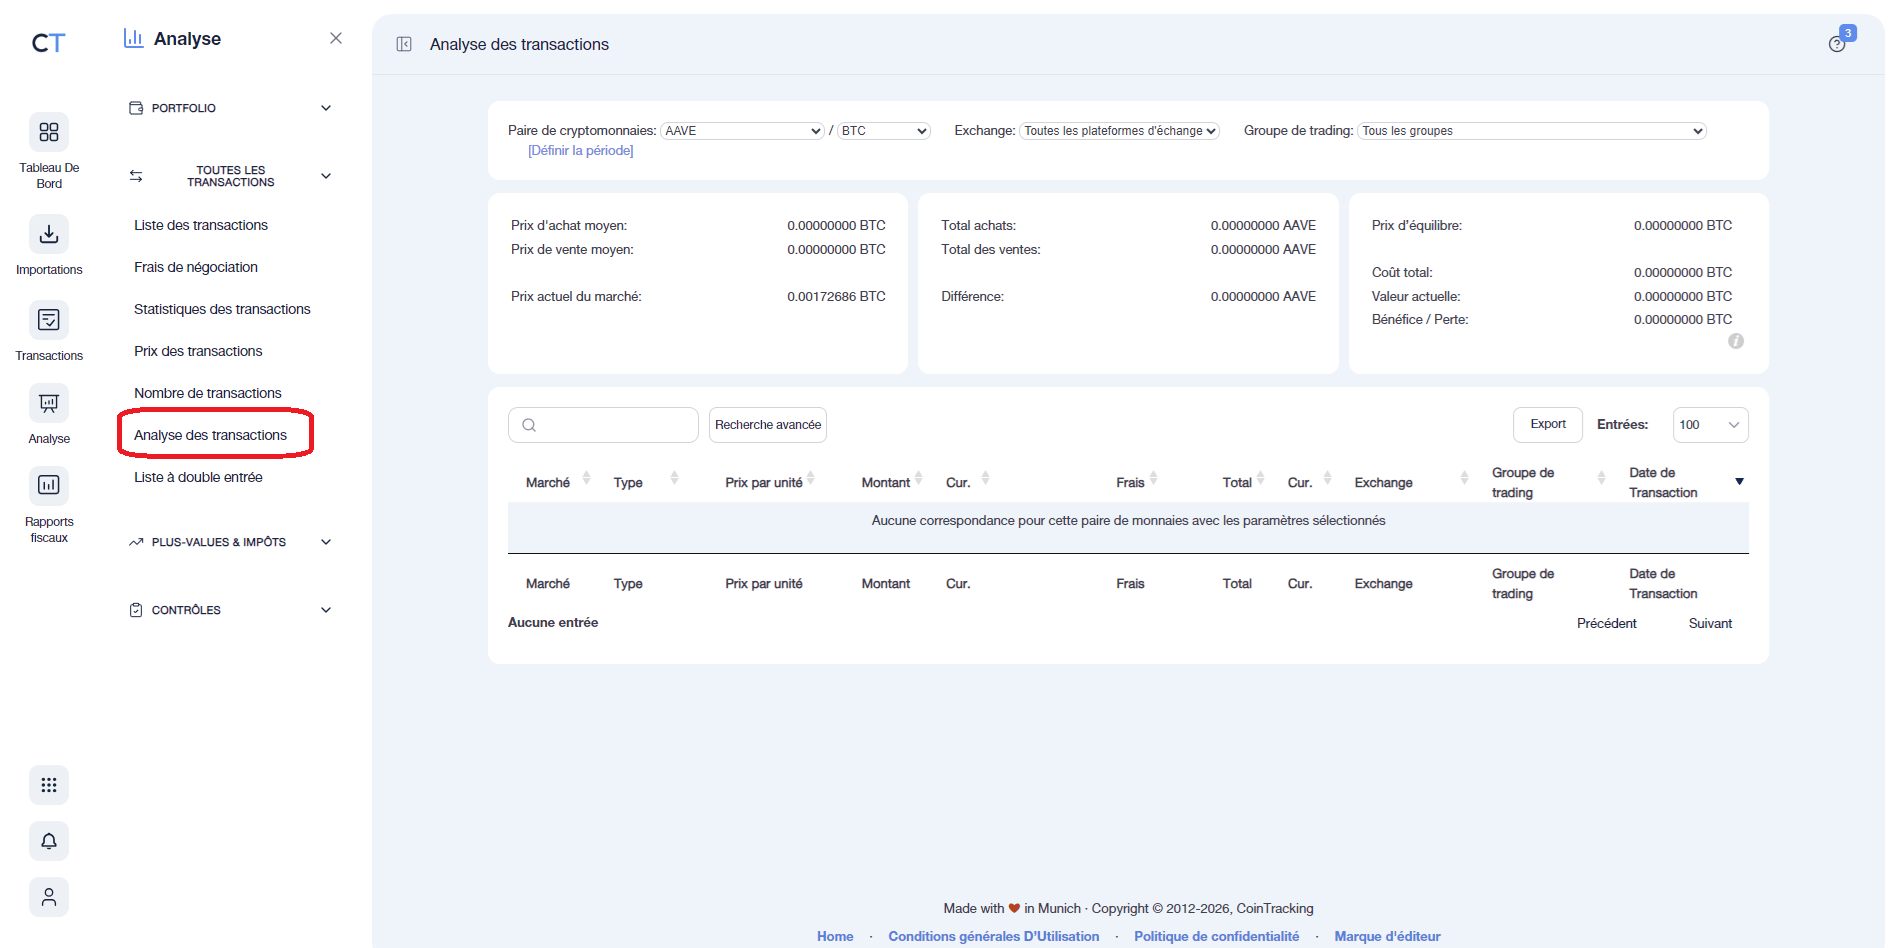Open the apps grid icon

[x=48, y=785]
